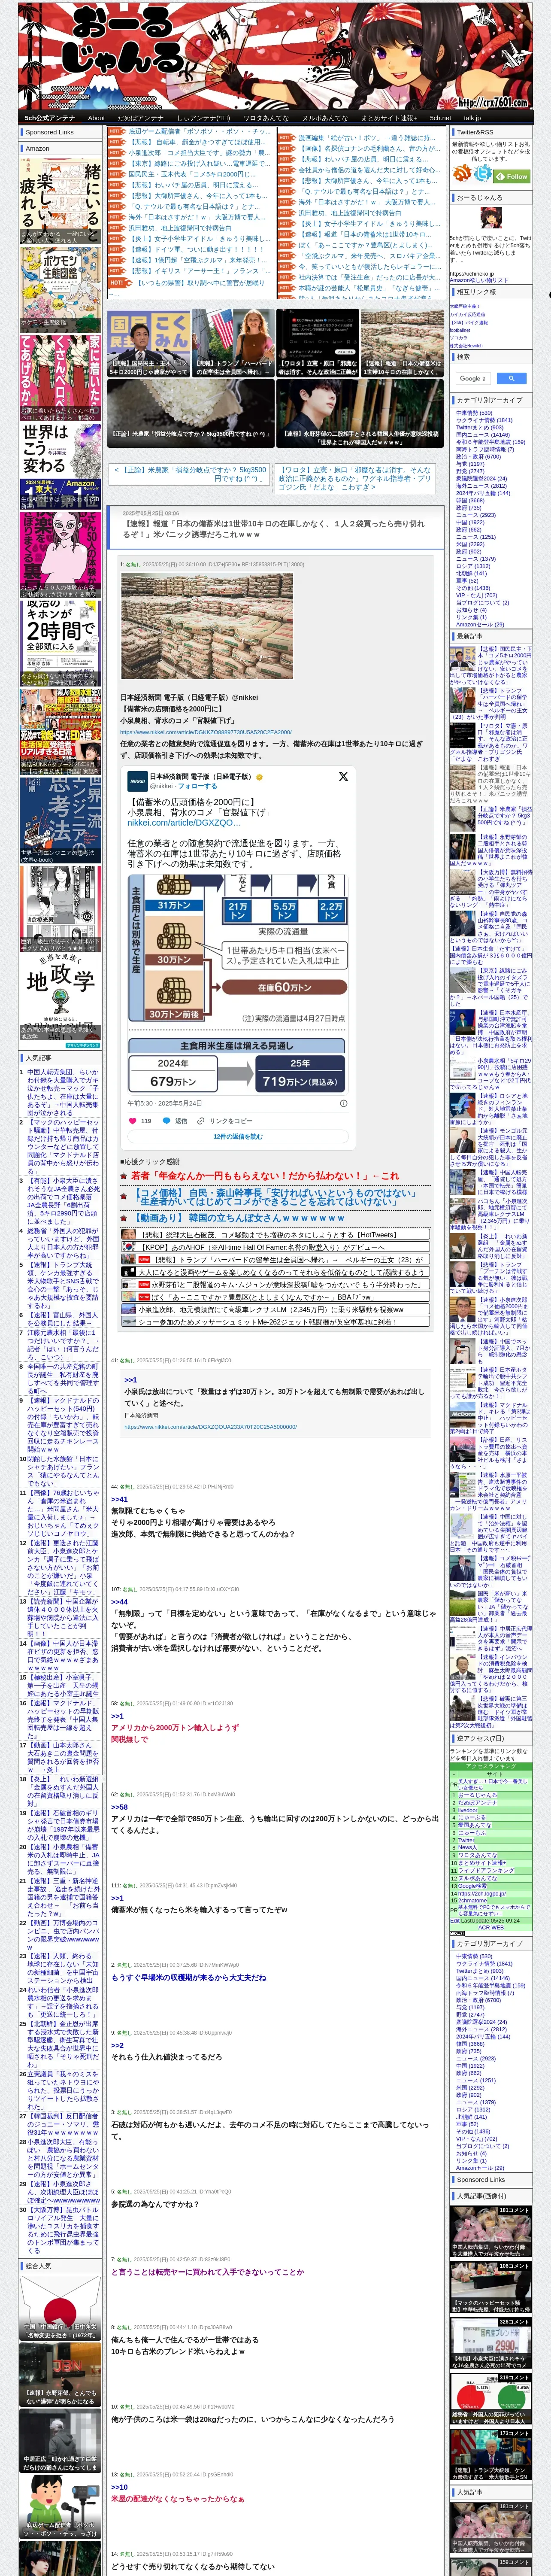This screenshot has height=2576, width=551.
Task: Click the rice sacks photo in post 1
Action: pos(207,625)
